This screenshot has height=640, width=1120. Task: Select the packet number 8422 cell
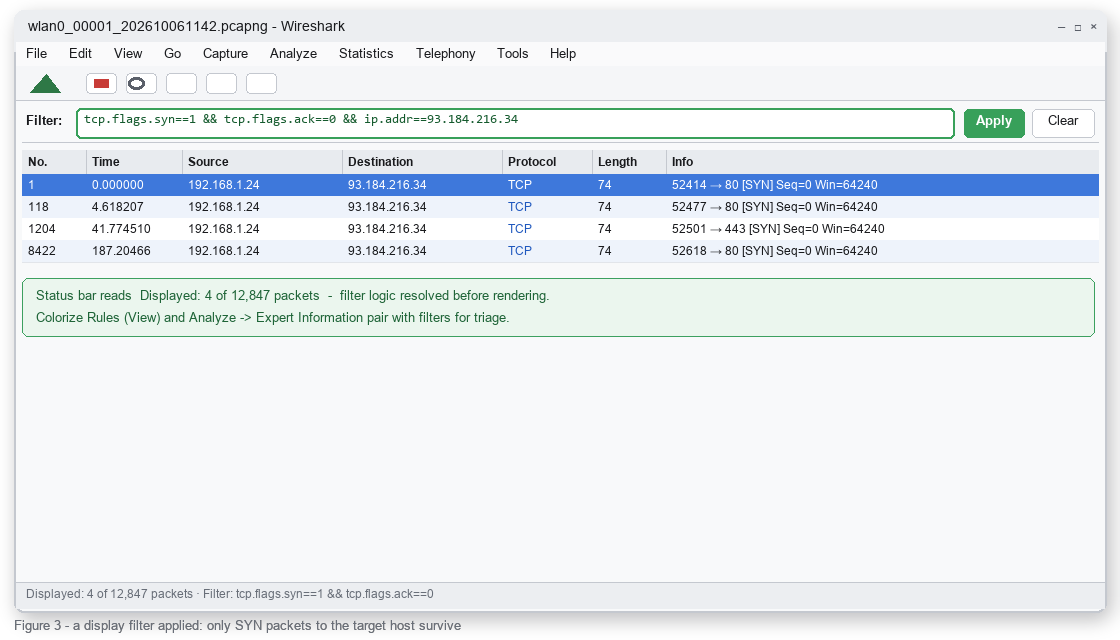click(x=42, y=251)
